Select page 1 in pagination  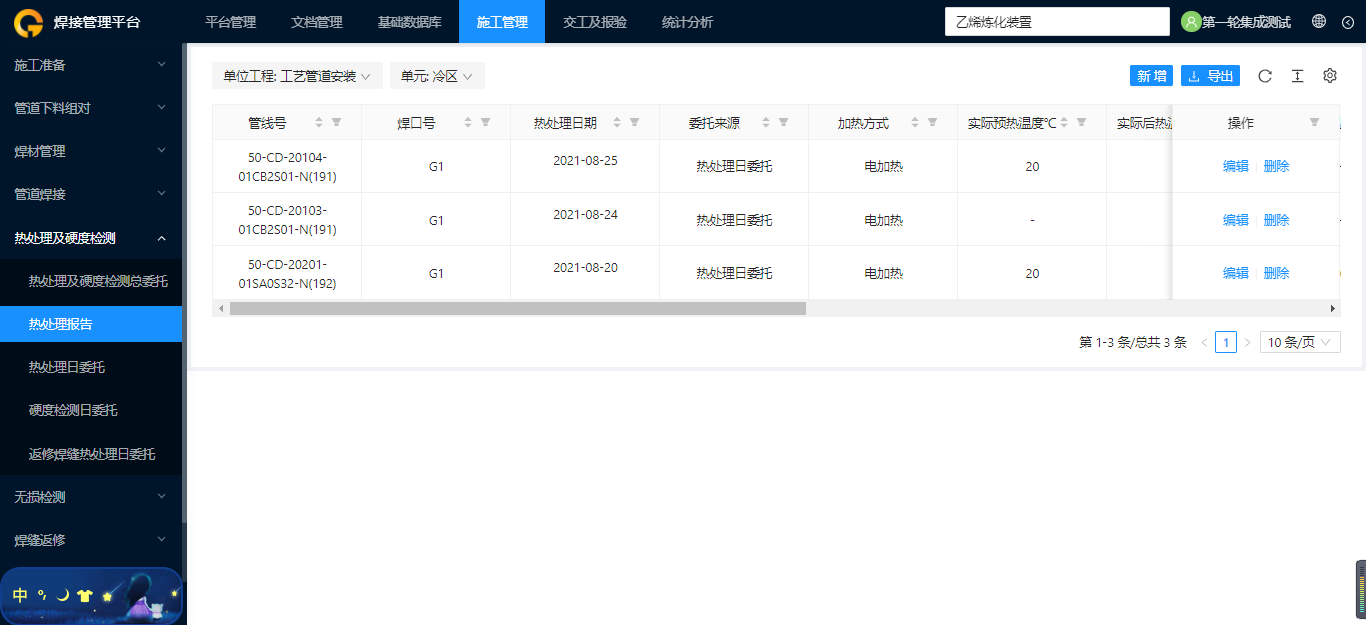(x=1226, y=342)
